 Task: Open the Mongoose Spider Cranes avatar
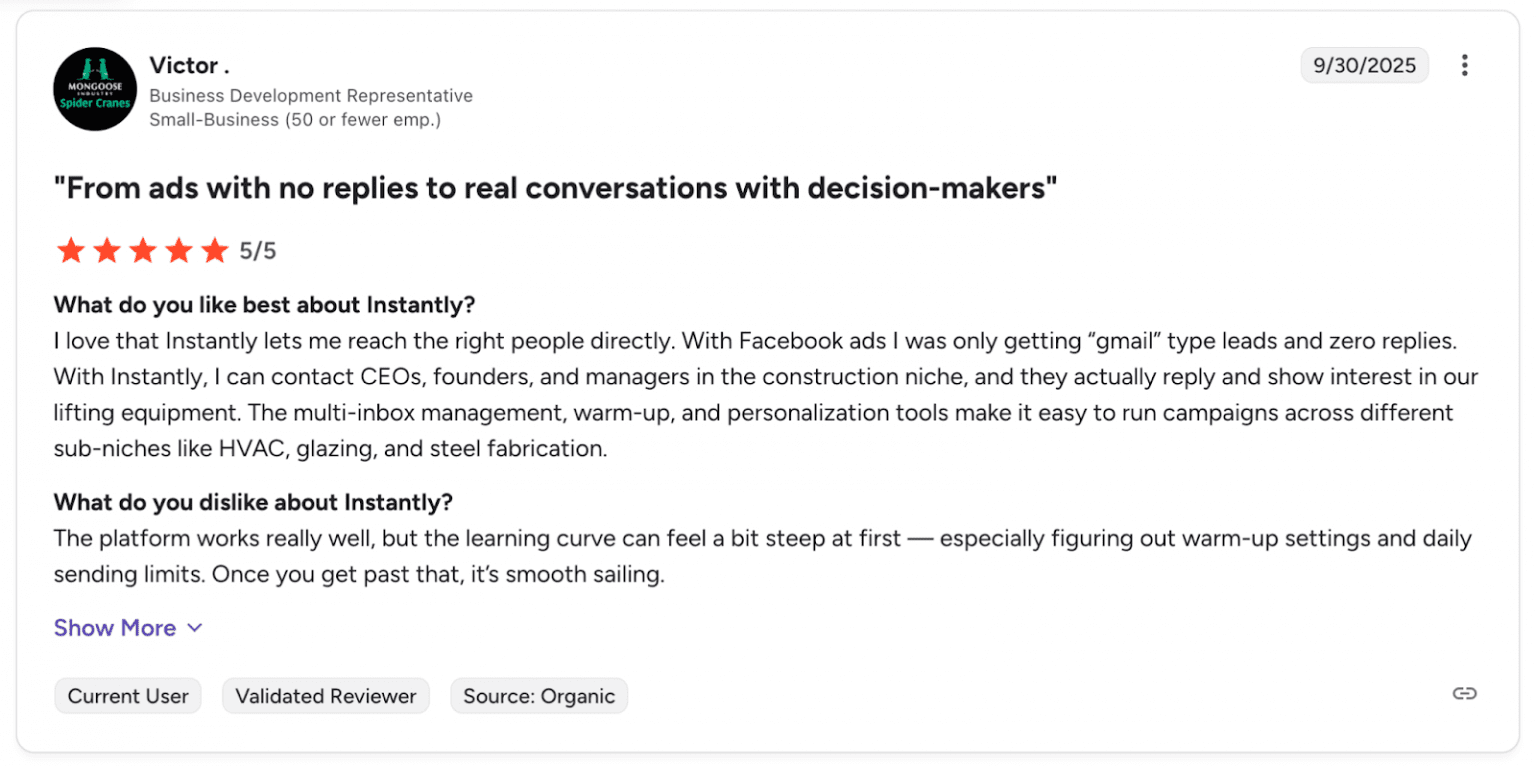click(95, 89)
